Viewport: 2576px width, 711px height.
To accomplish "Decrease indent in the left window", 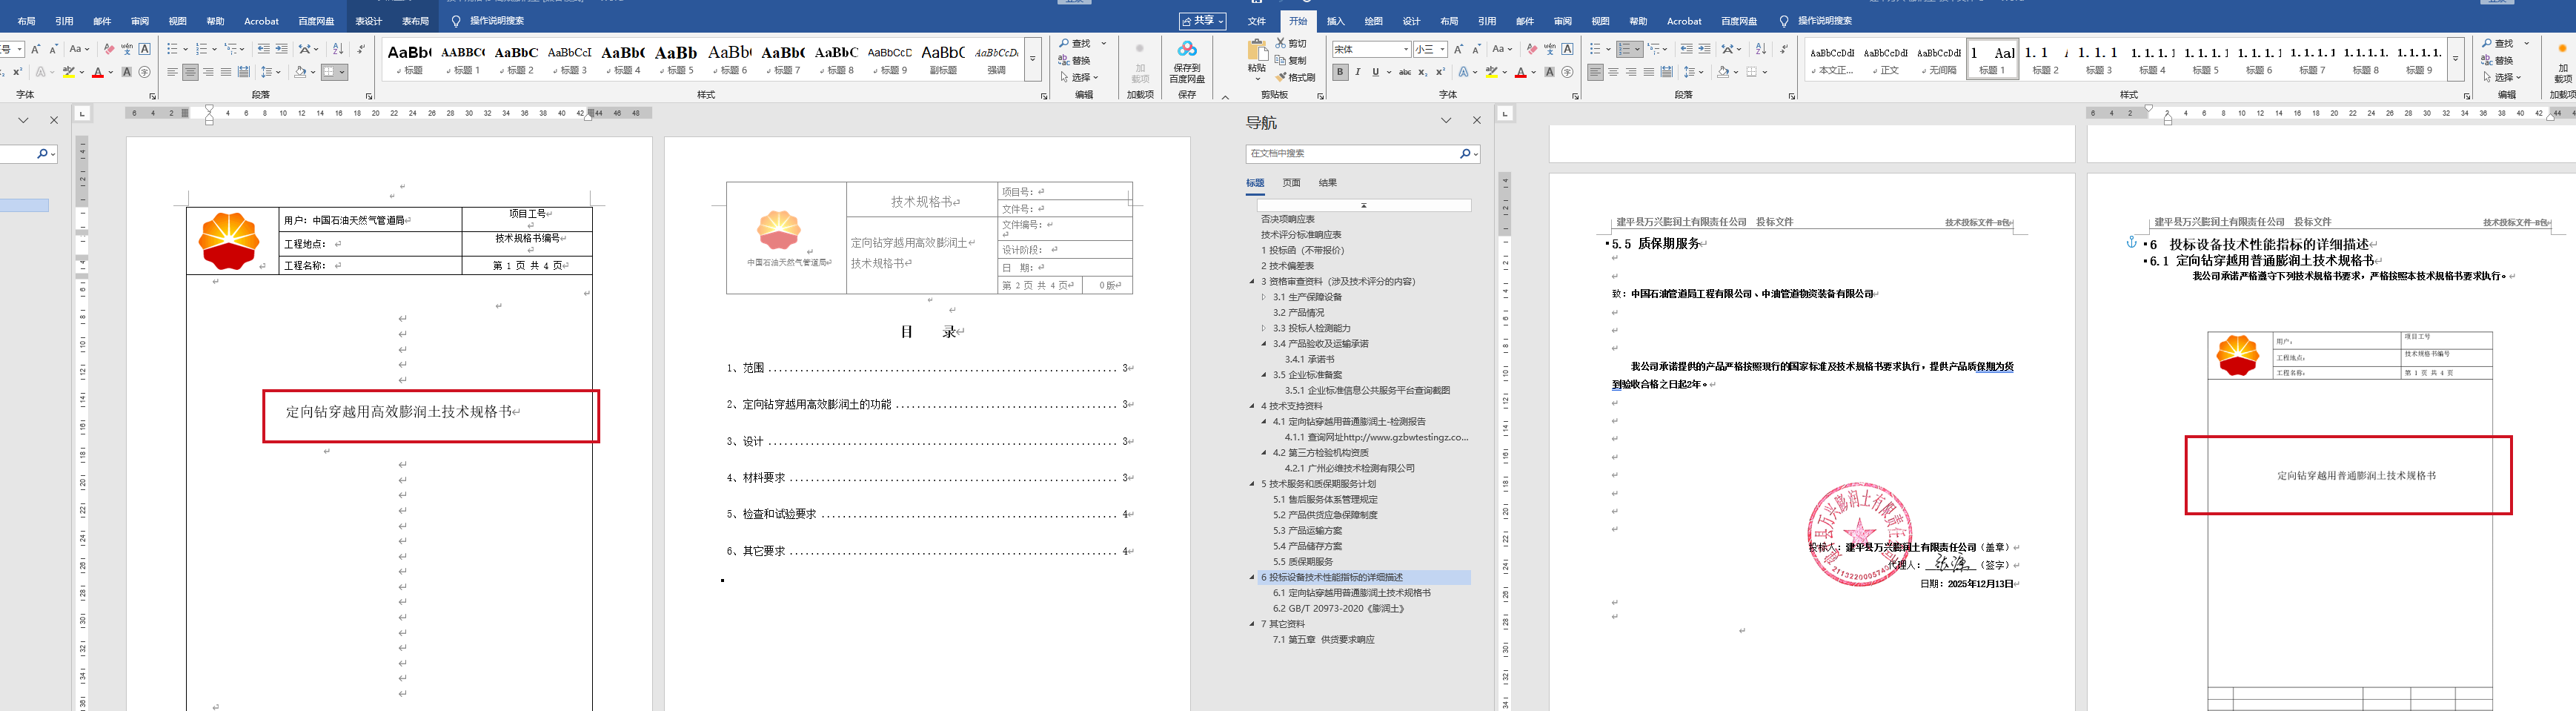I will pyautogui.click(x=264, y=49).
